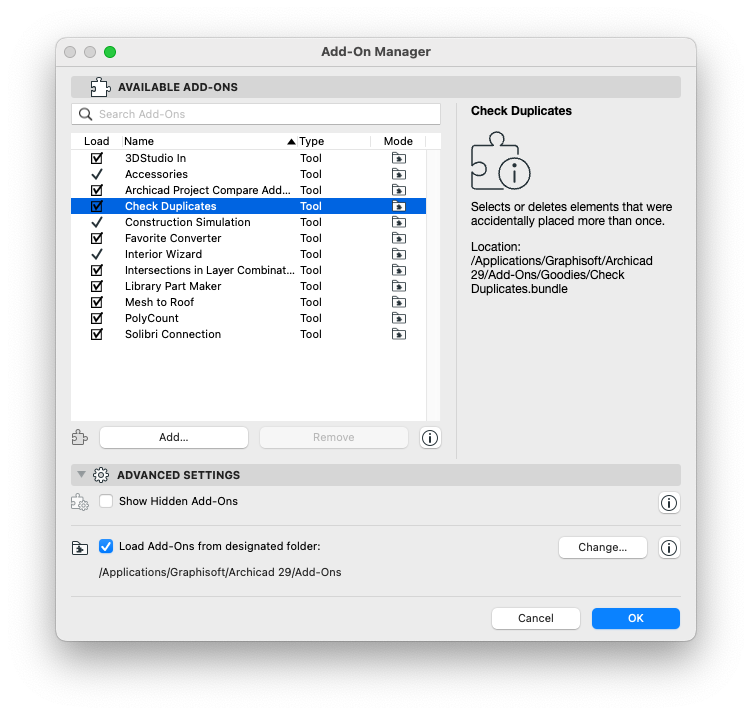
Task: Confirm with the OK button
Action: click(x=635, y=618)
